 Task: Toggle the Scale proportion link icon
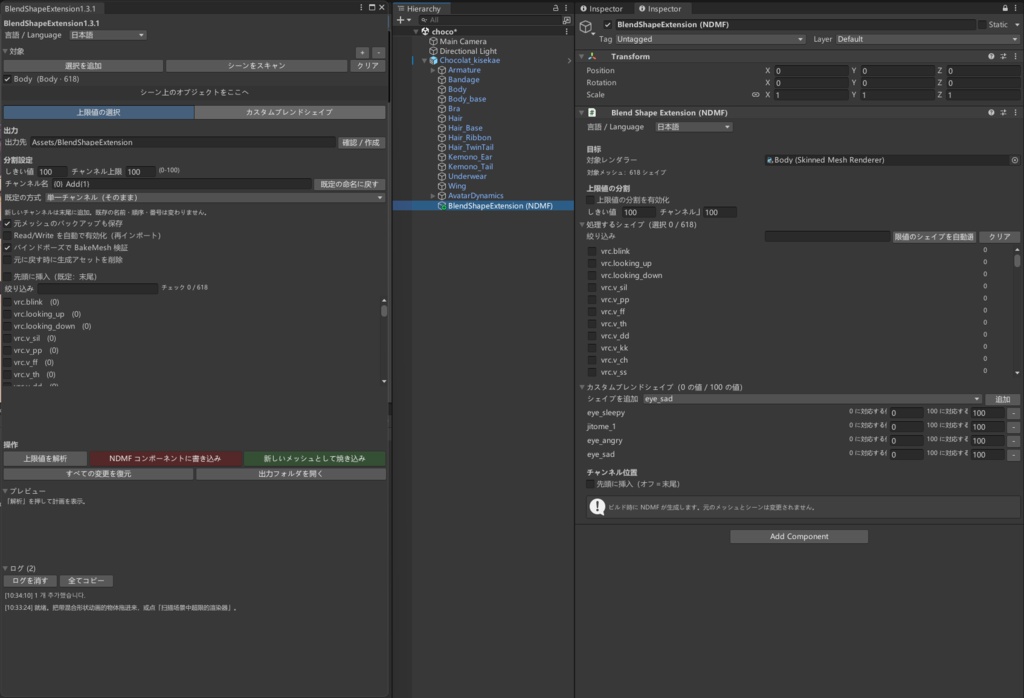(x=756, y=95)
